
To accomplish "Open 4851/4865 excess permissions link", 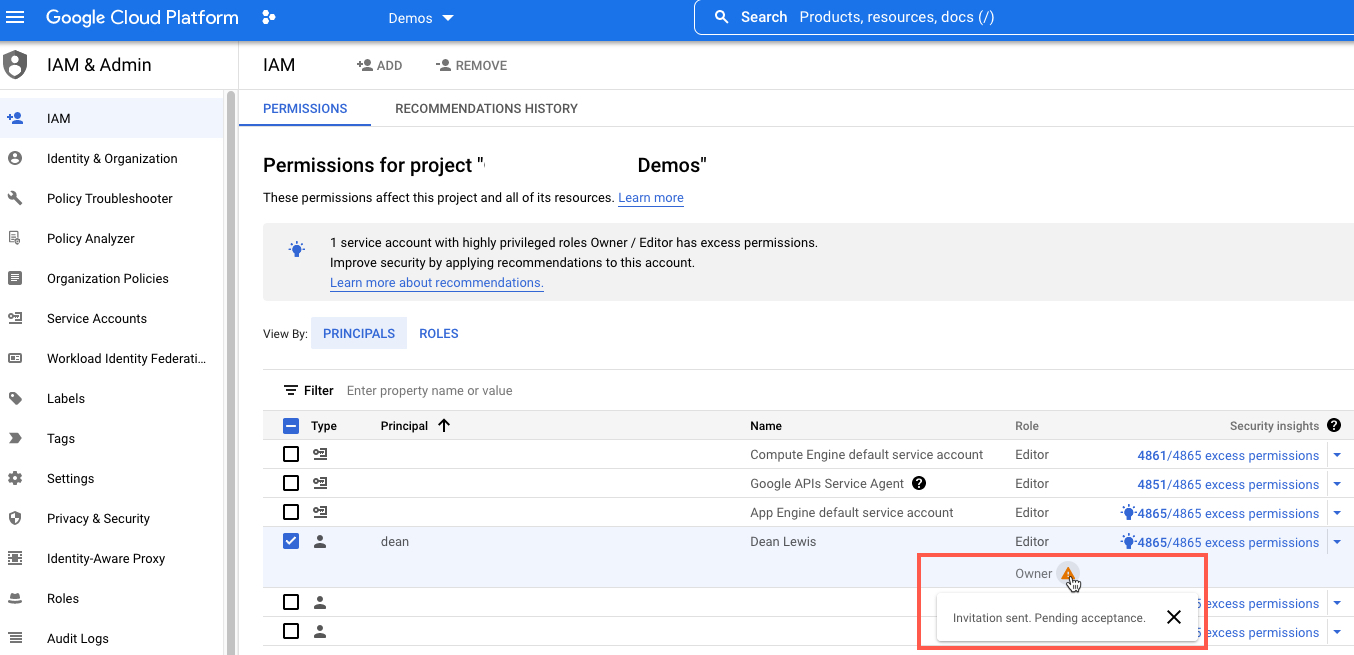I will pos(1228,484).
